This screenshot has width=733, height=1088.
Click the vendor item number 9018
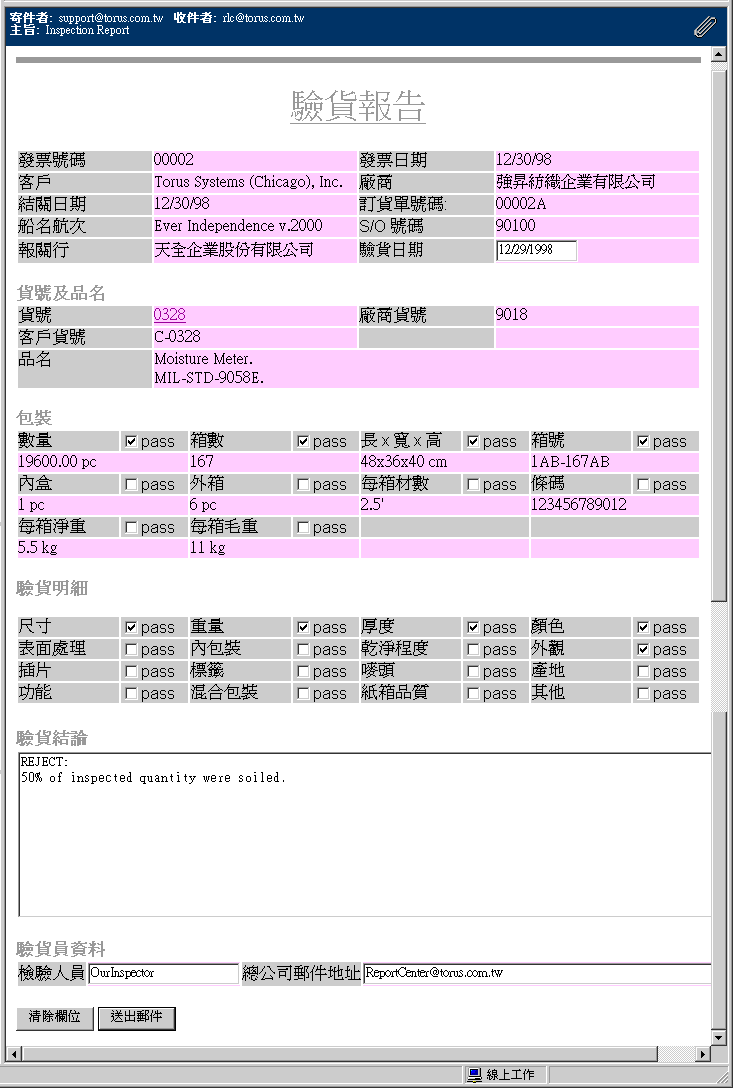512,315
